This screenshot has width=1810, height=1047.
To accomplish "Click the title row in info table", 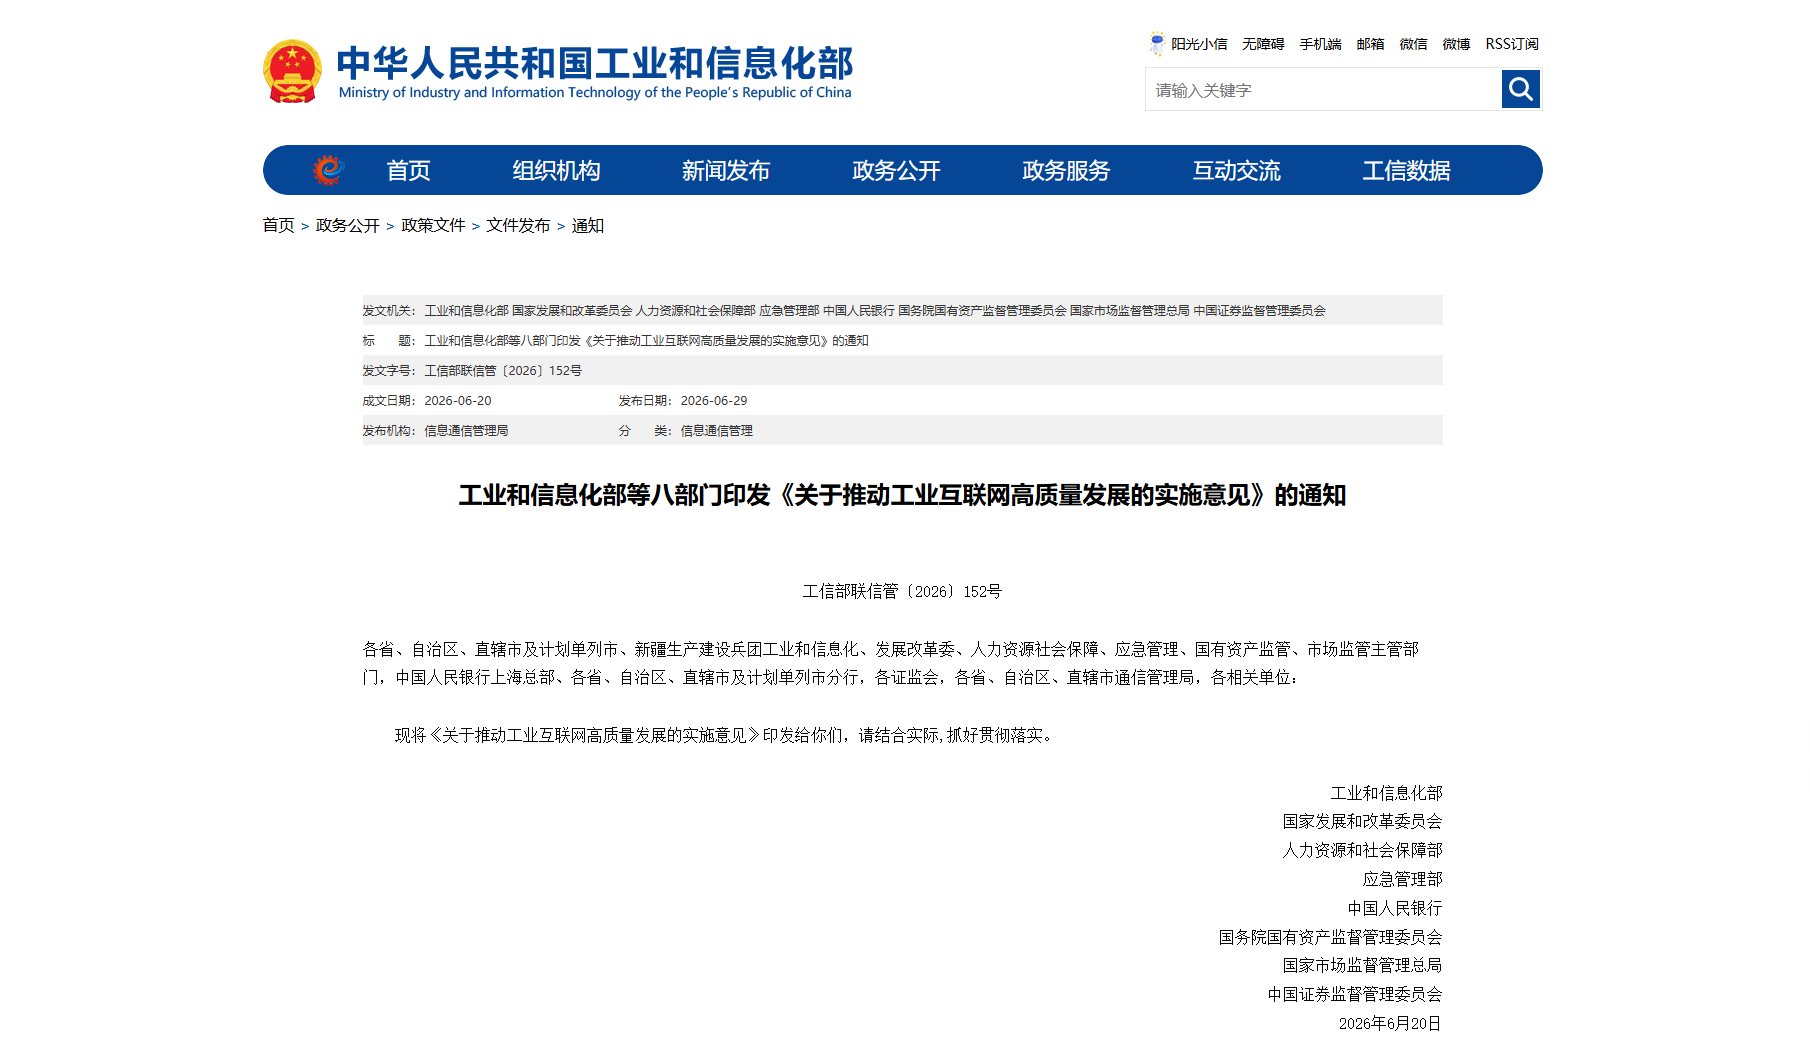I will pyautogui.click(x=902, y=341).
